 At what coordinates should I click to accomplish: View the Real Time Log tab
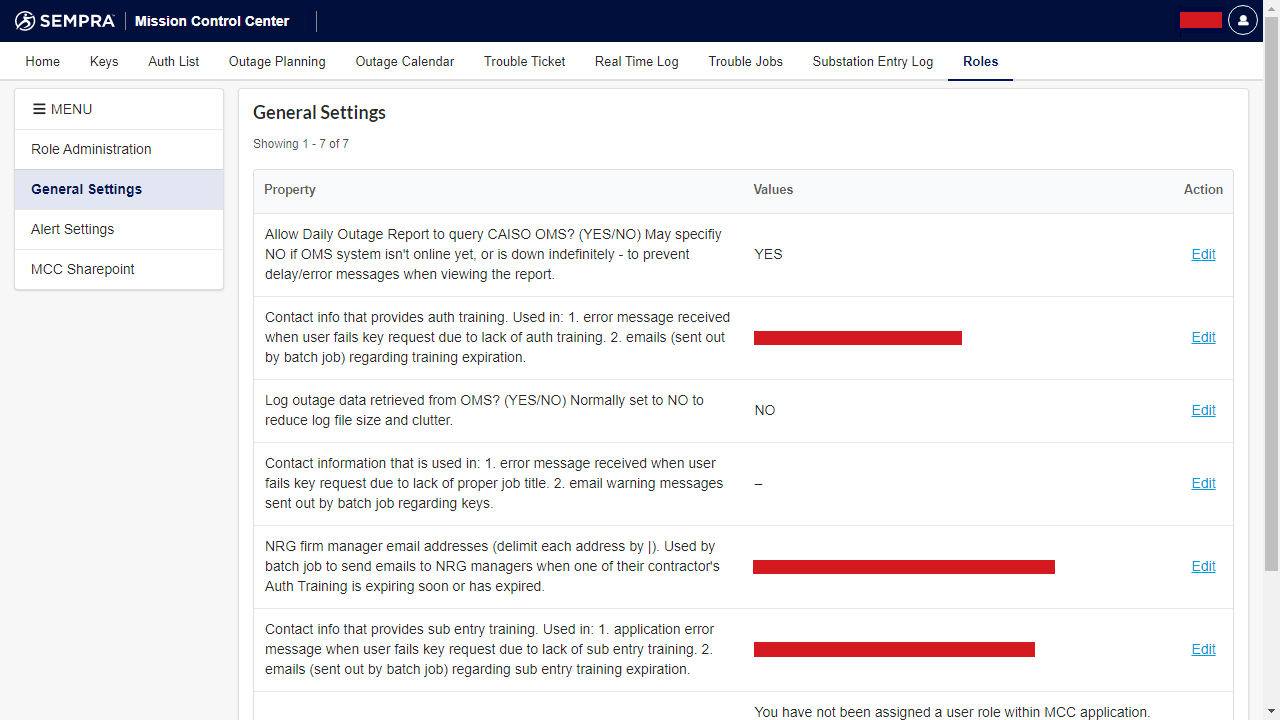(x=637, y=61)
